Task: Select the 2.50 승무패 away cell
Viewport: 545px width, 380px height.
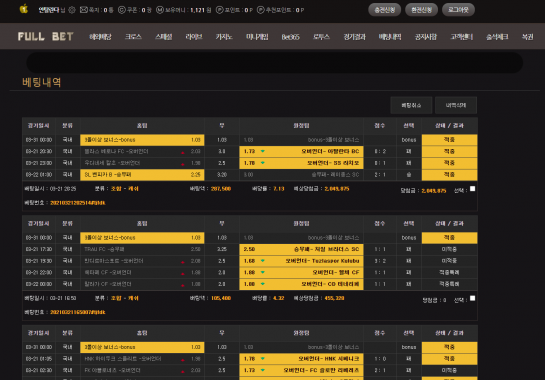Action: (x=301, y=249)
